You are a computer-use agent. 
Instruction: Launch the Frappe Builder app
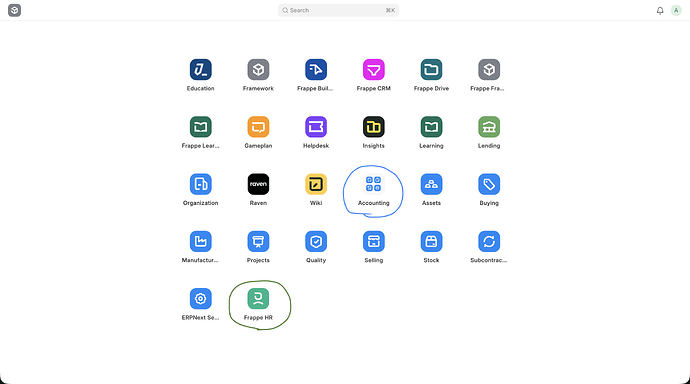[x=316, y=69]
